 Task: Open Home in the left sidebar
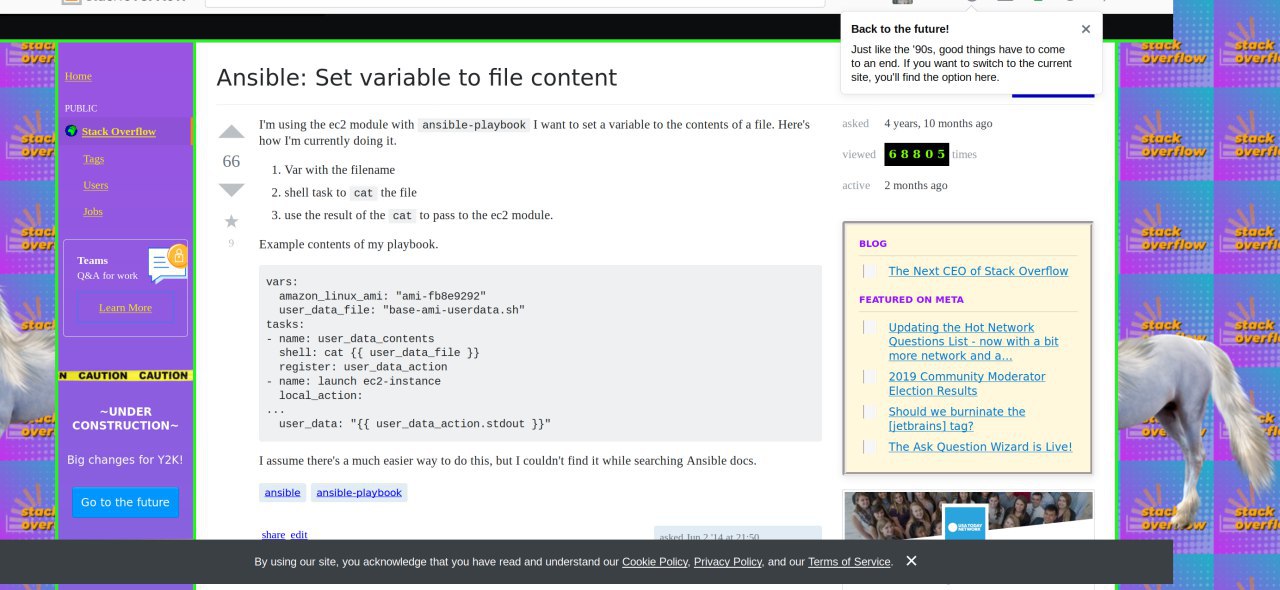click(78, 76)
